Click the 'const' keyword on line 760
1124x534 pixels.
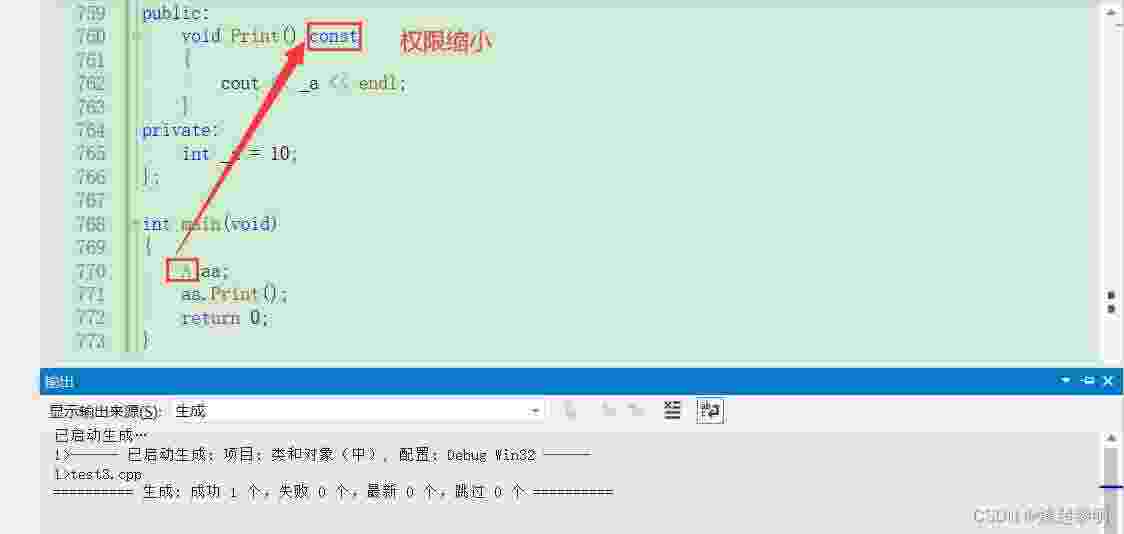click(333, 36)
